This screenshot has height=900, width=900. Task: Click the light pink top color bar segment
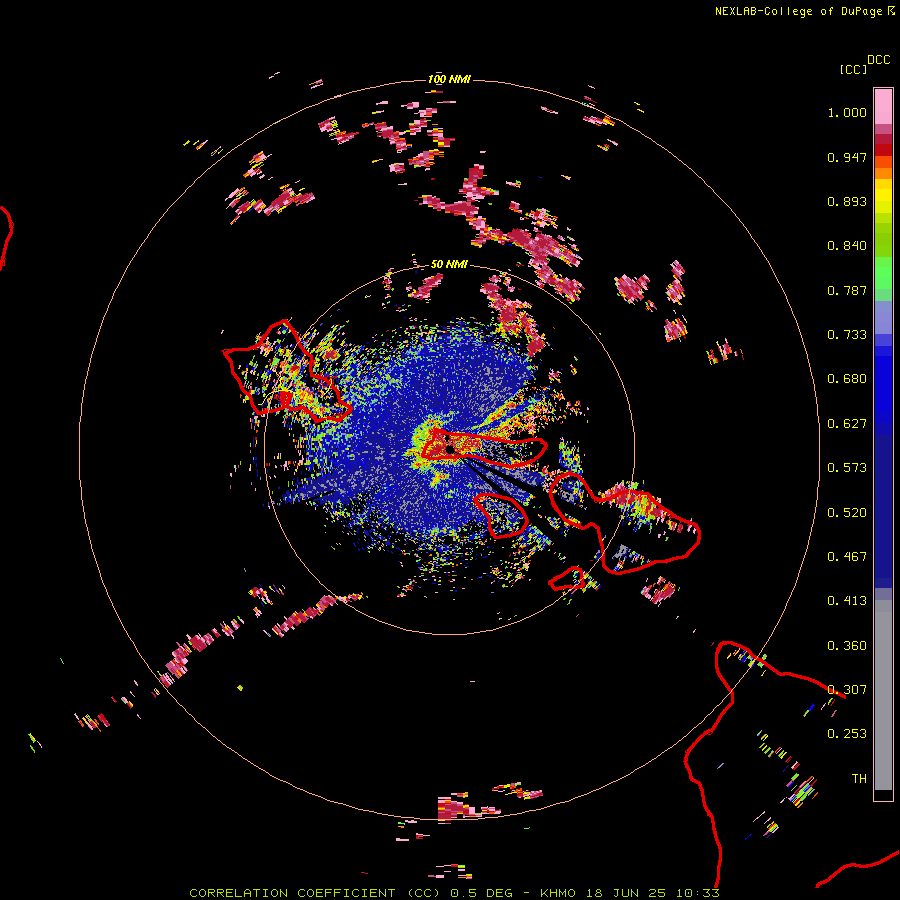click(x=883, y=107)
